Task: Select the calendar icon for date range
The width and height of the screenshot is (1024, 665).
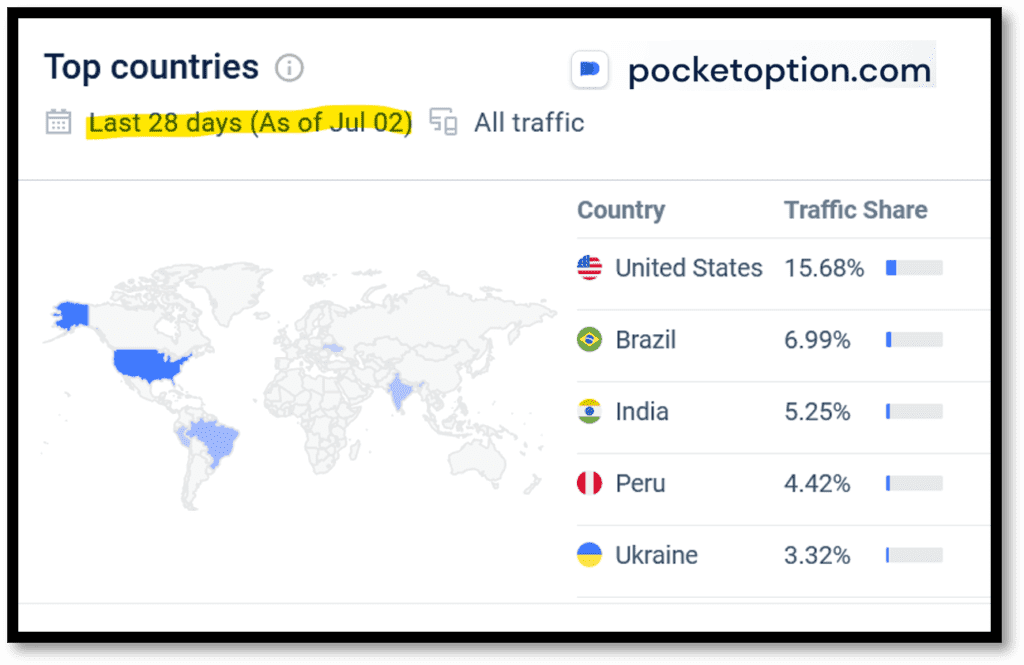Action: [x=59, y=122]
